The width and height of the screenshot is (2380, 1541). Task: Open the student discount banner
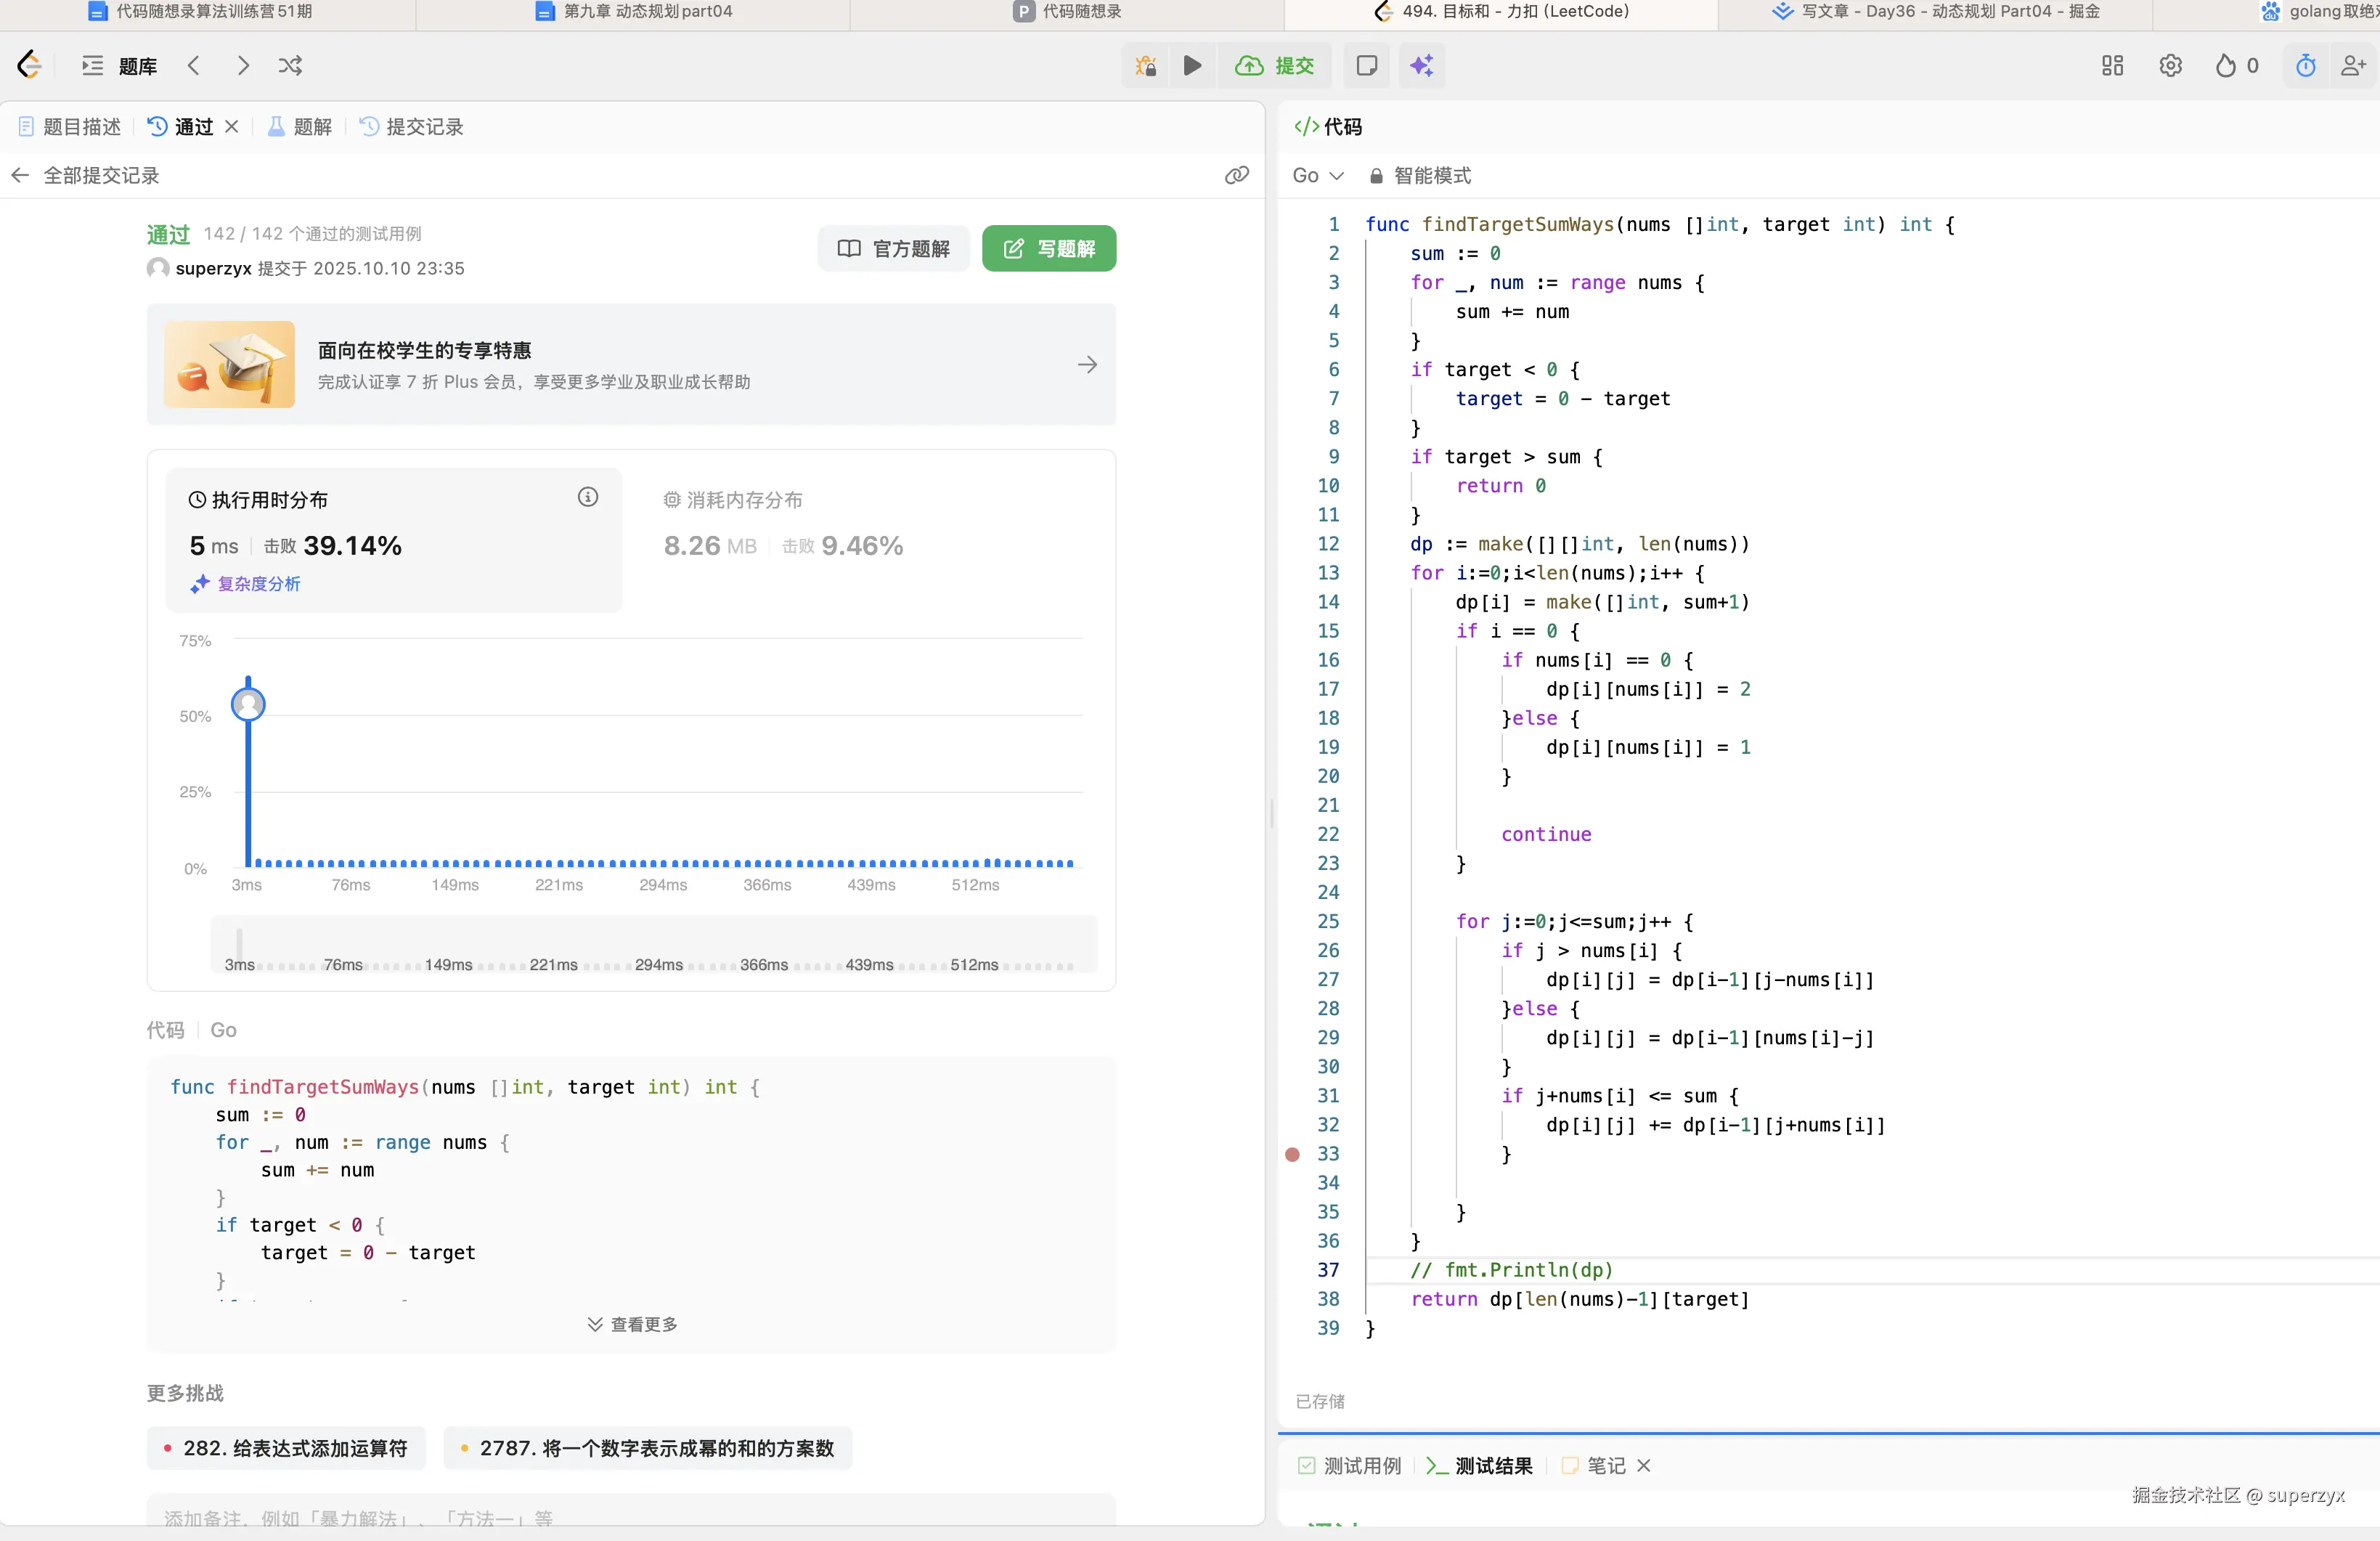(x=631, y=365)
